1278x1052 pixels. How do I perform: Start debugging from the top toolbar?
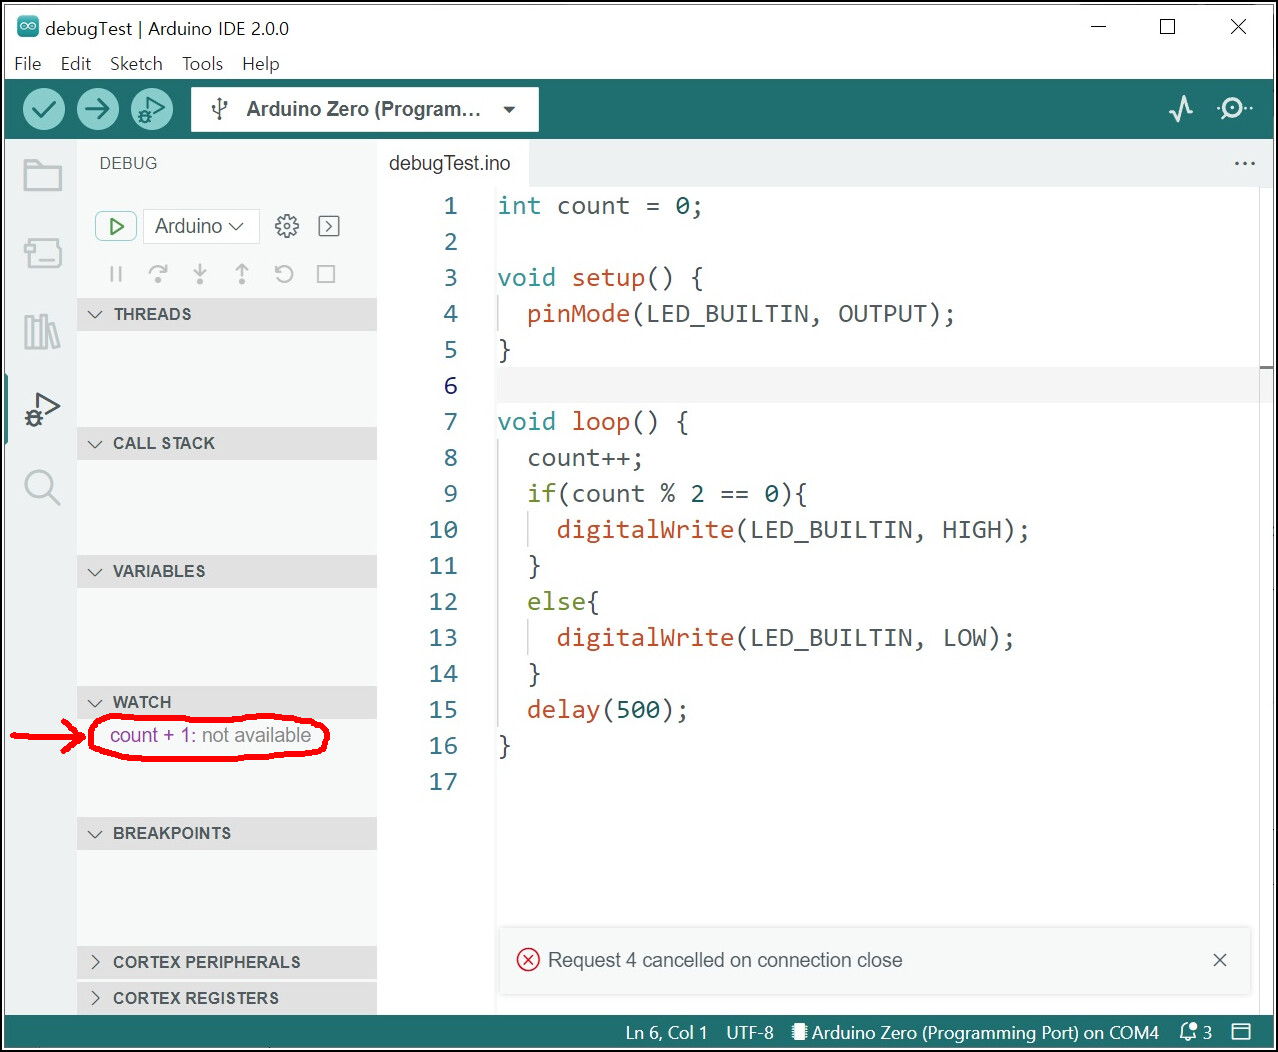point(152,109)
